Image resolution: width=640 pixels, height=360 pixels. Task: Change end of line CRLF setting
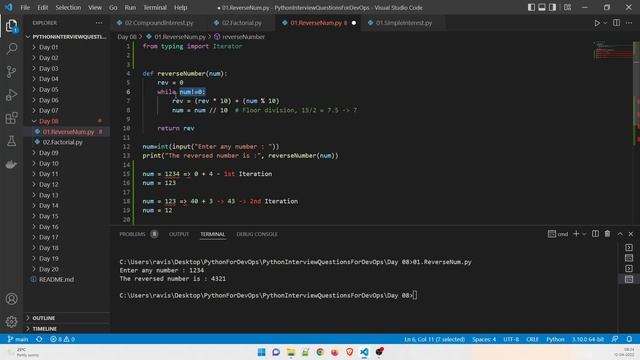pyautogui.click(x=532, y=339)
